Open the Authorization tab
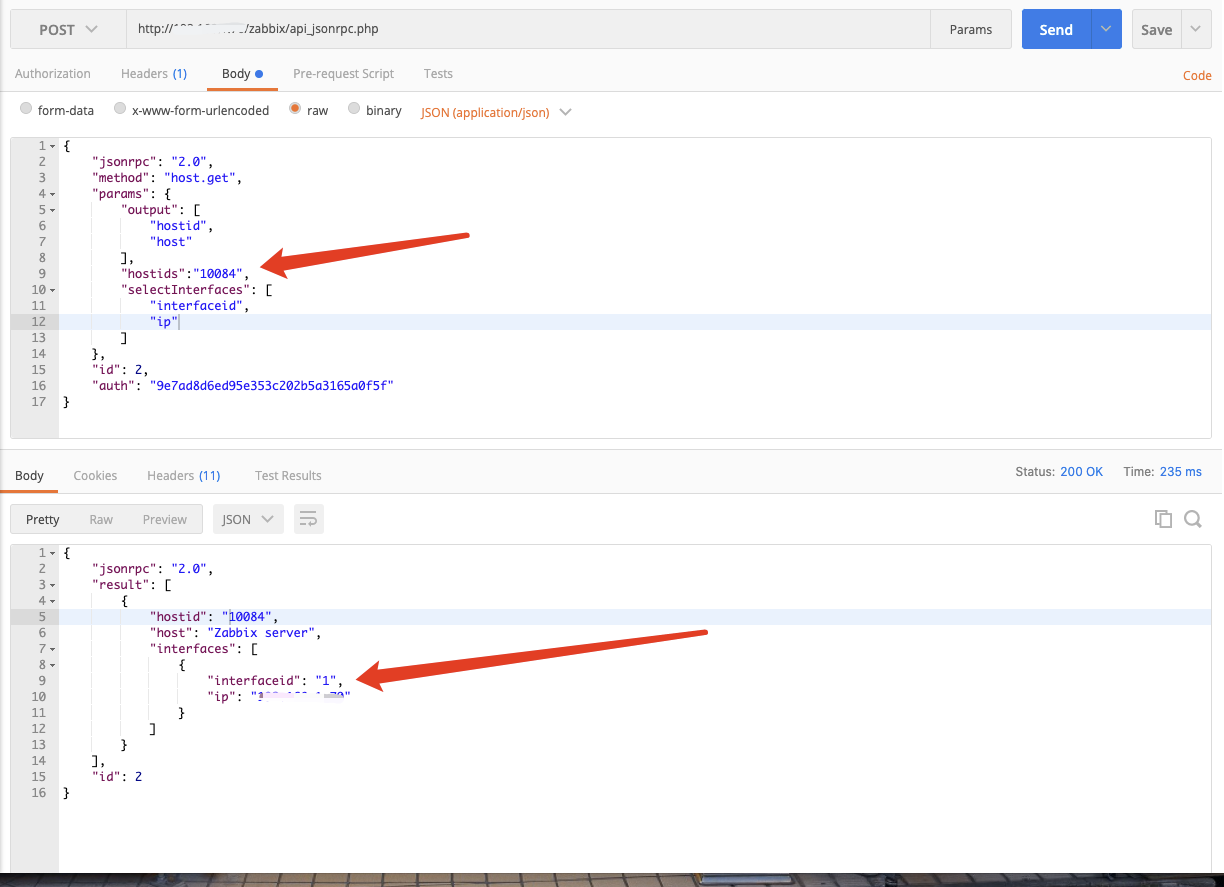Viewport: 1224px width, 887px height. pyautogui.click(x=53, y=74)
